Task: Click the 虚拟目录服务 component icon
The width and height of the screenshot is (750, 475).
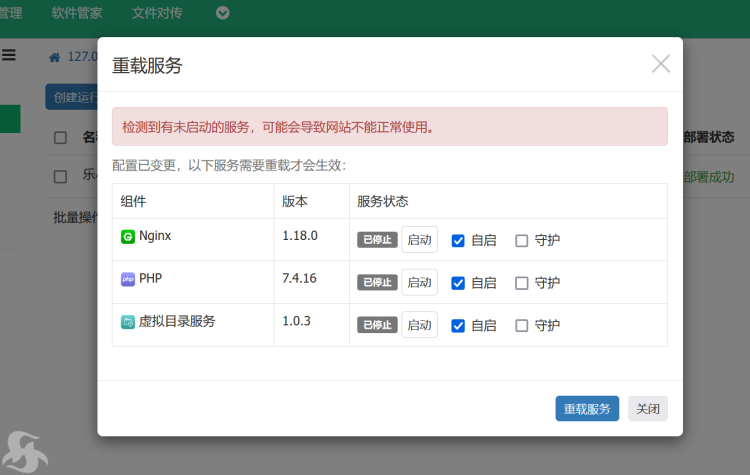Action: click(x=128, y=322)
